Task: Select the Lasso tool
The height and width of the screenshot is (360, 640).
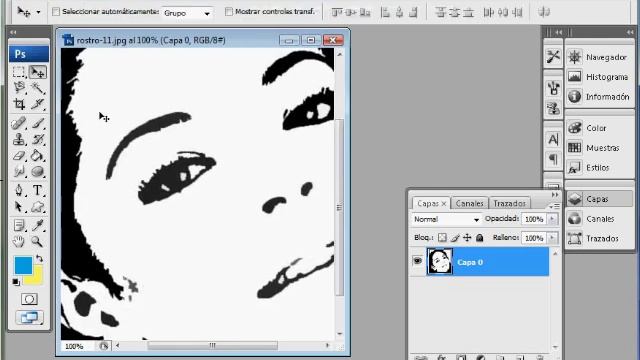Action: pos(19,87)
